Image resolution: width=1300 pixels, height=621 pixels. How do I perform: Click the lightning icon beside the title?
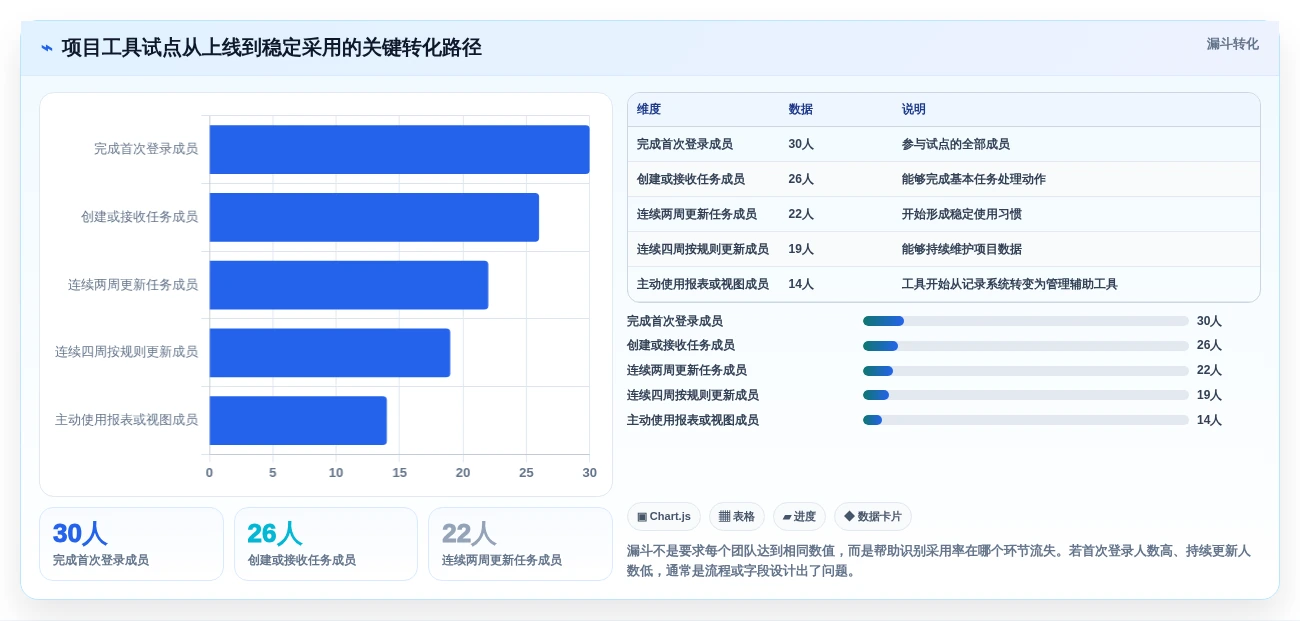(x=47, y=48)
